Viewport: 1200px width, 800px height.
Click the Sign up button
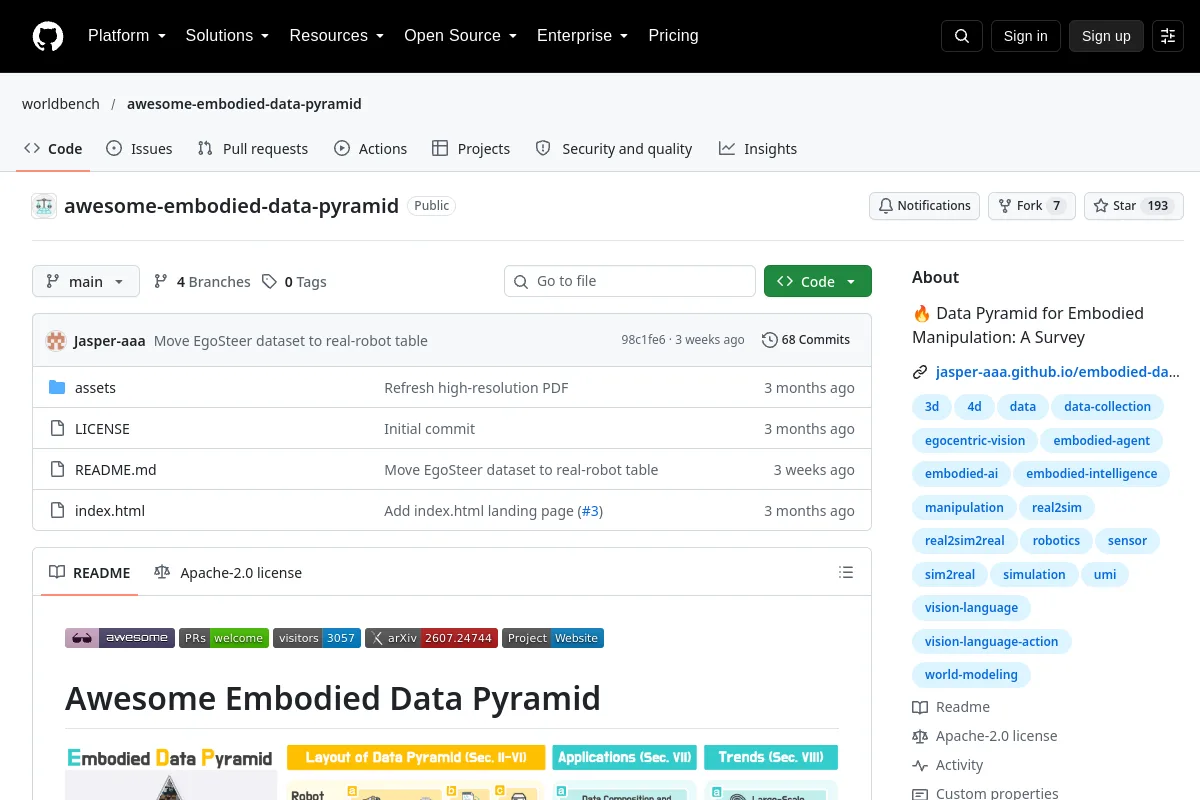click(1106, 36)
